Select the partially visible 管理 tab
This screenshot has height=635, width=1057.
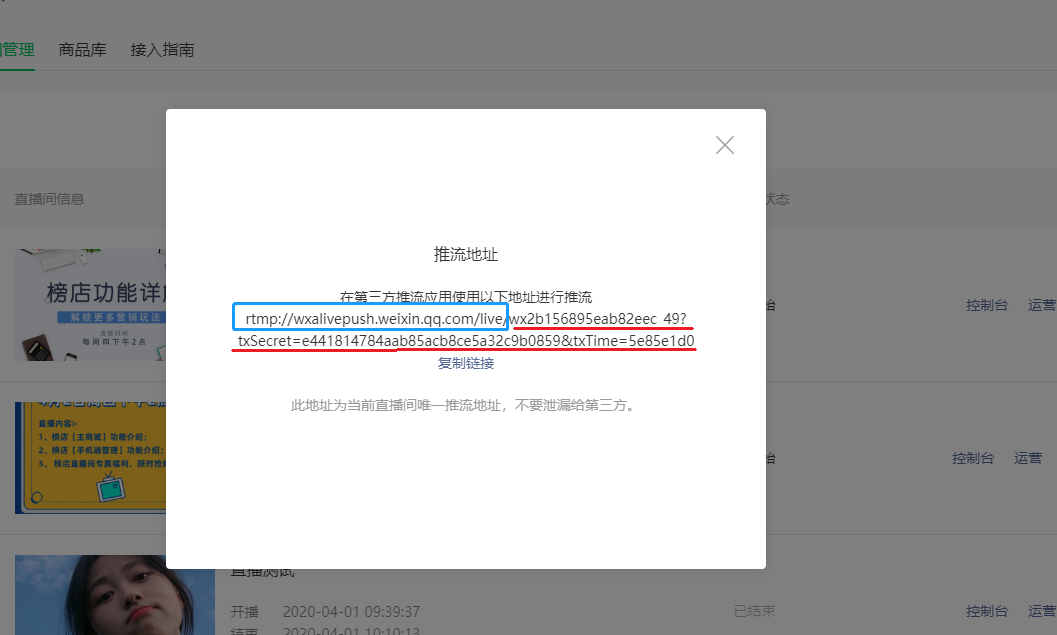coord(17,49)
